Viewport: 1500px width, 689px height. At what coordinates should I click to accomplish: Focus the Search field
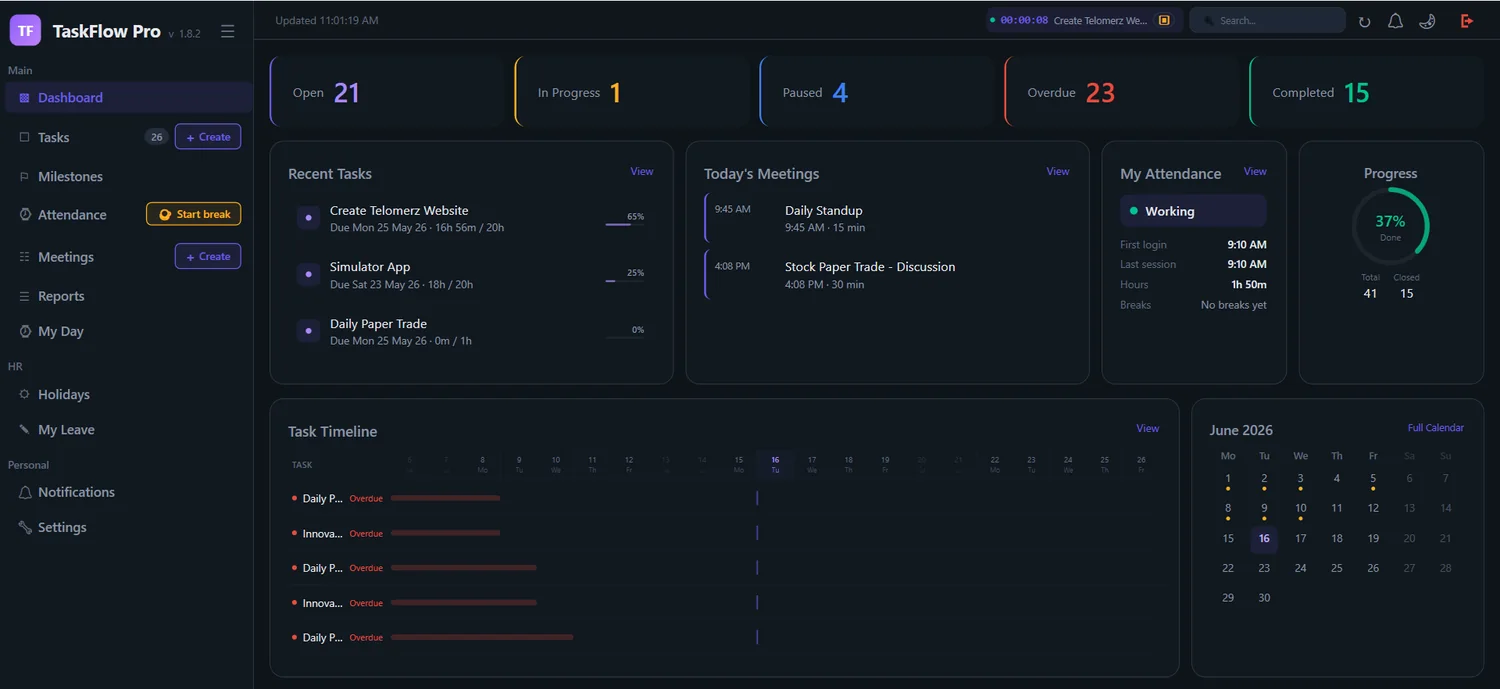coord(1267,20)
